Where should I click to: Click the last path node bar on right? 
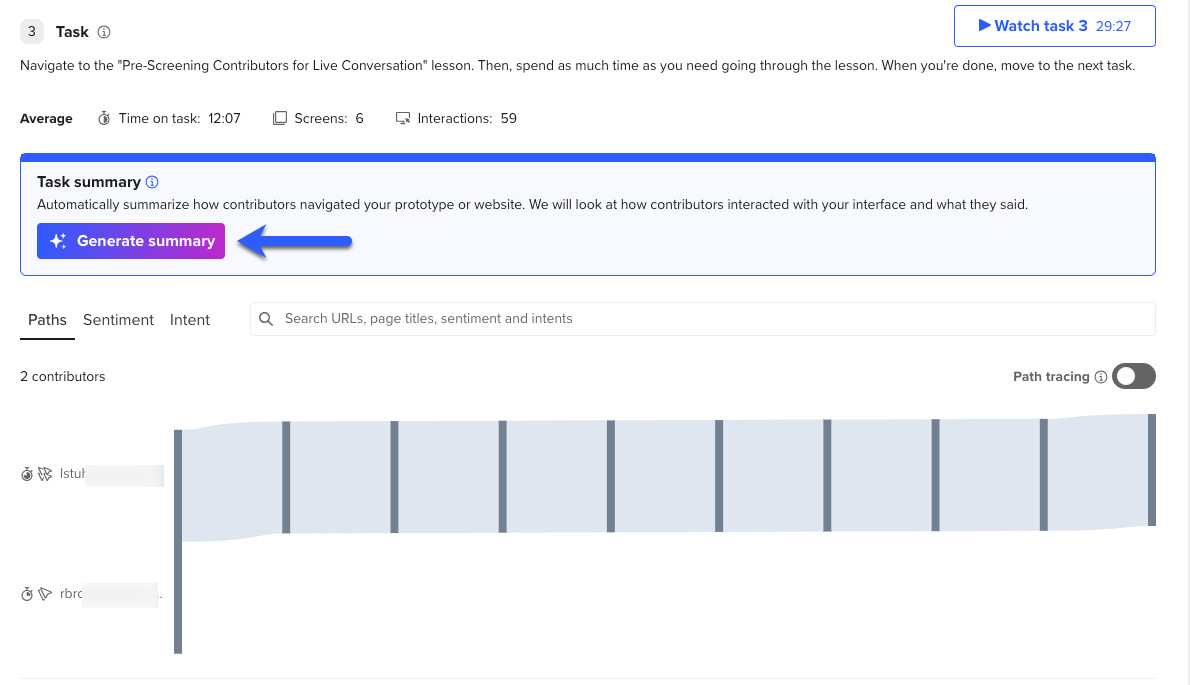click(1152, 470)
